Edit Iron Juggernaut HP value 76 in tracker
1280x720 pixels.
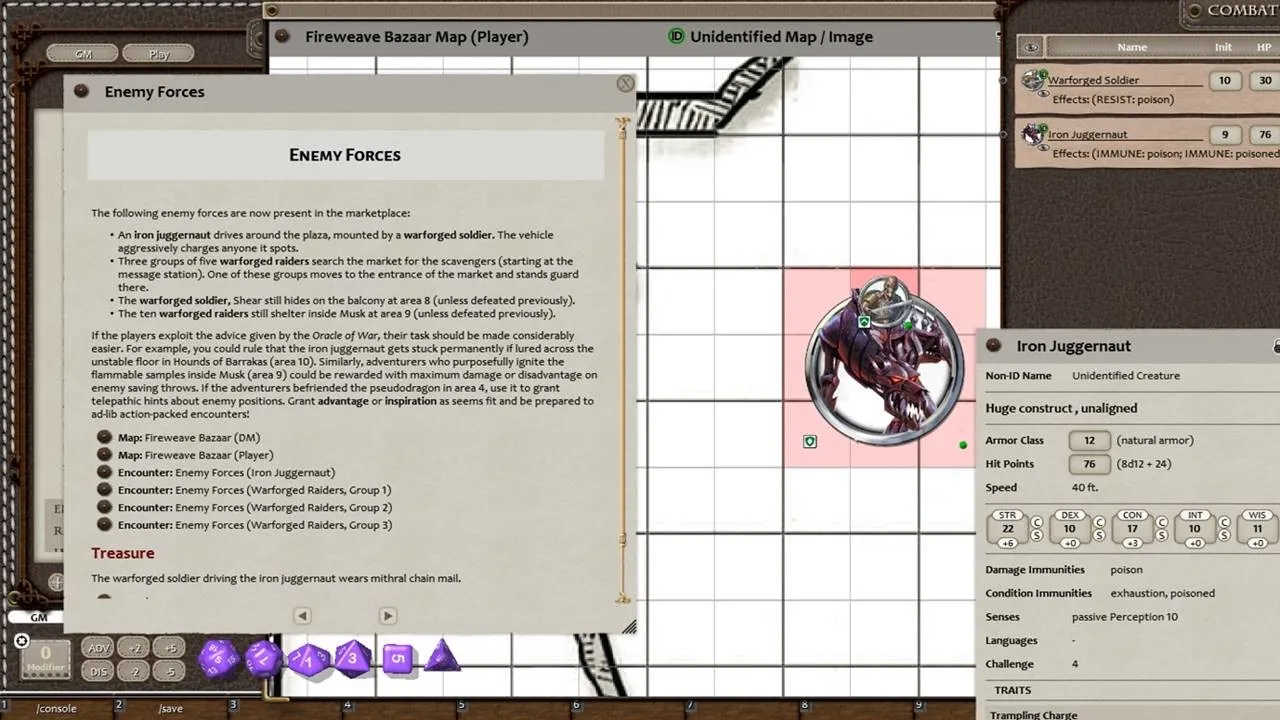coord(1265,135)
